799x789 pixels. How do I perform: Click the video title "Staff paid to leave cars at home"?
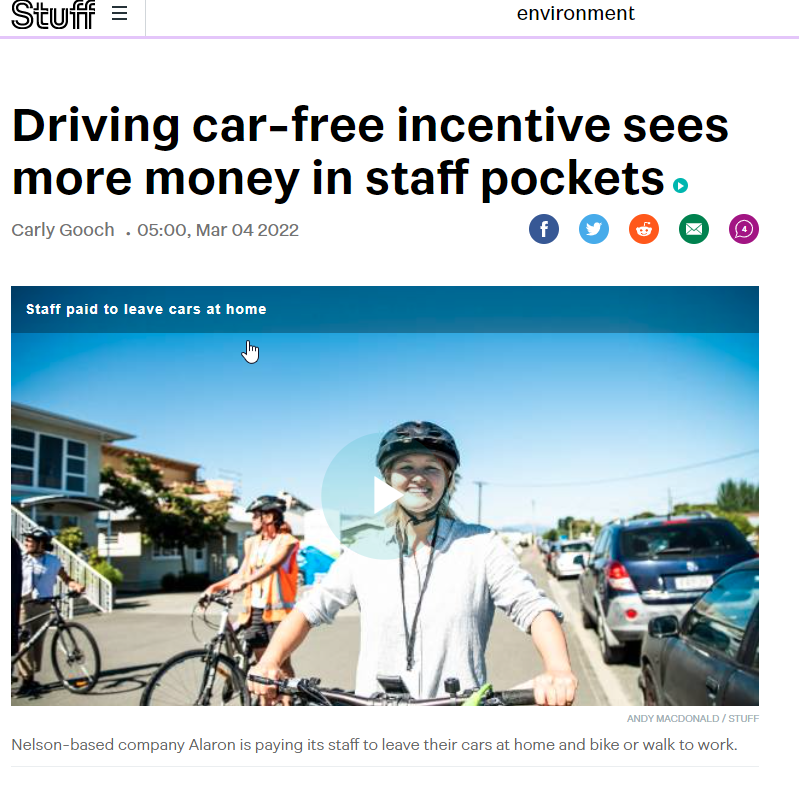coord(146,309)
